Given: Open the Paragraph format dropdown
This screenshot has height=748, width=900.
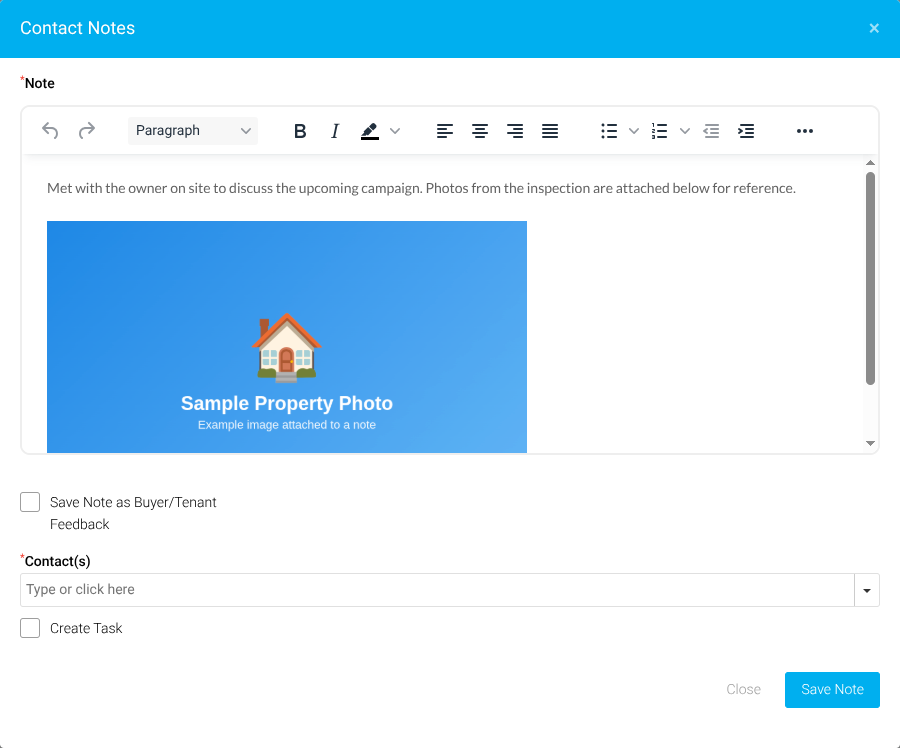Looking at the screenshot, I should point(193,131).
